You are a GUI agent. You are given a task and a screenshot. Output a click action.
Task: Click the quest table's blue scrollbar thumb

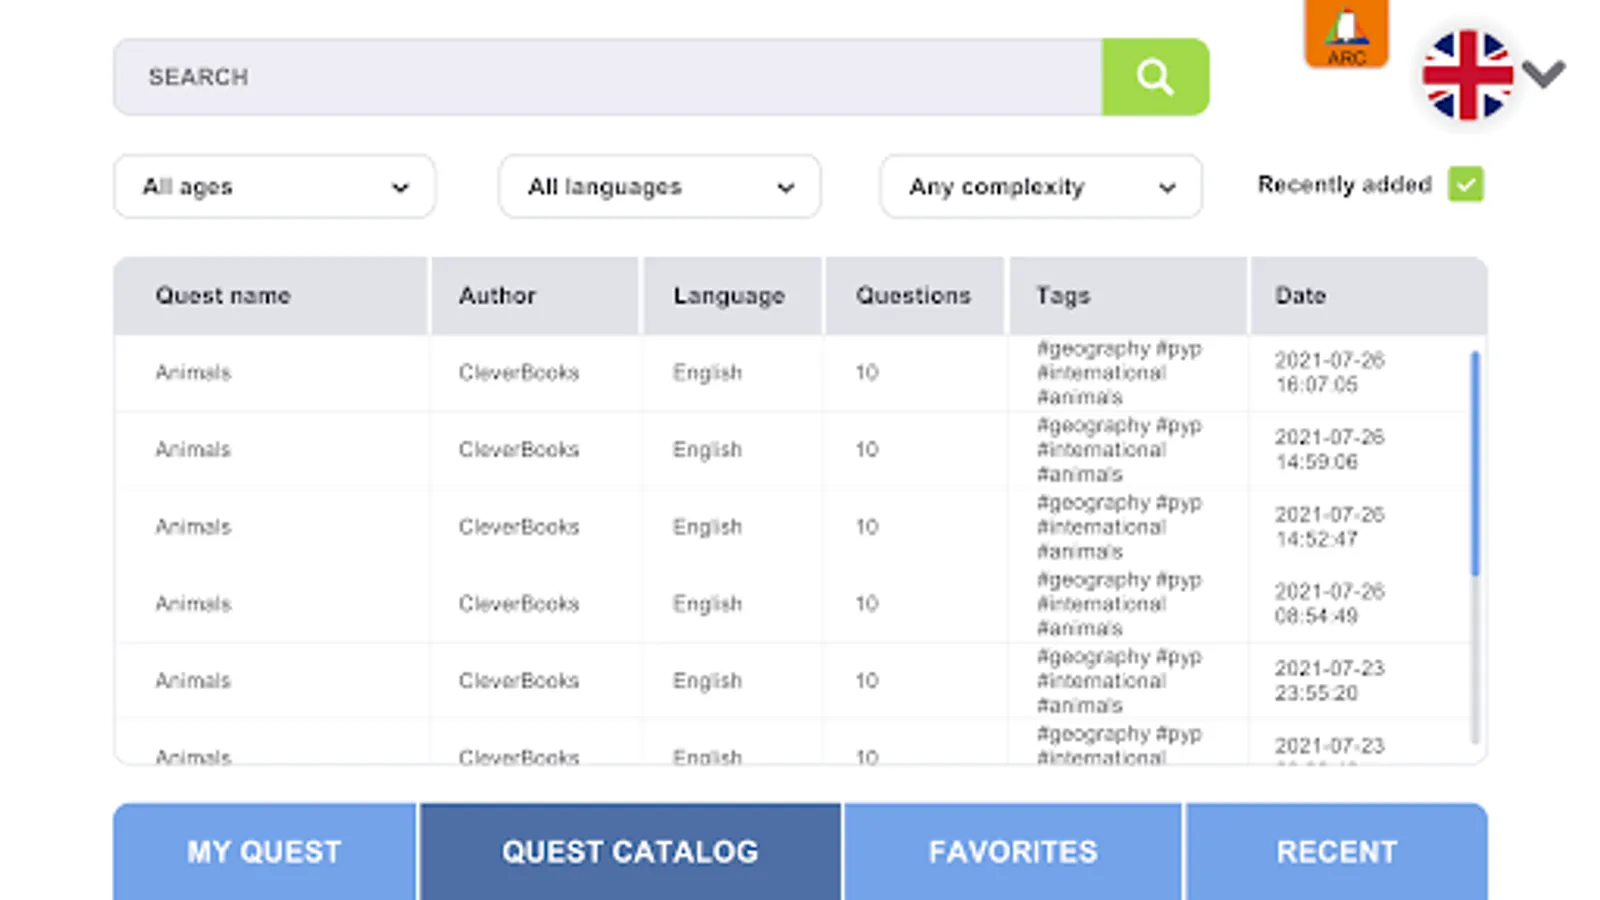click(1475, 463)
